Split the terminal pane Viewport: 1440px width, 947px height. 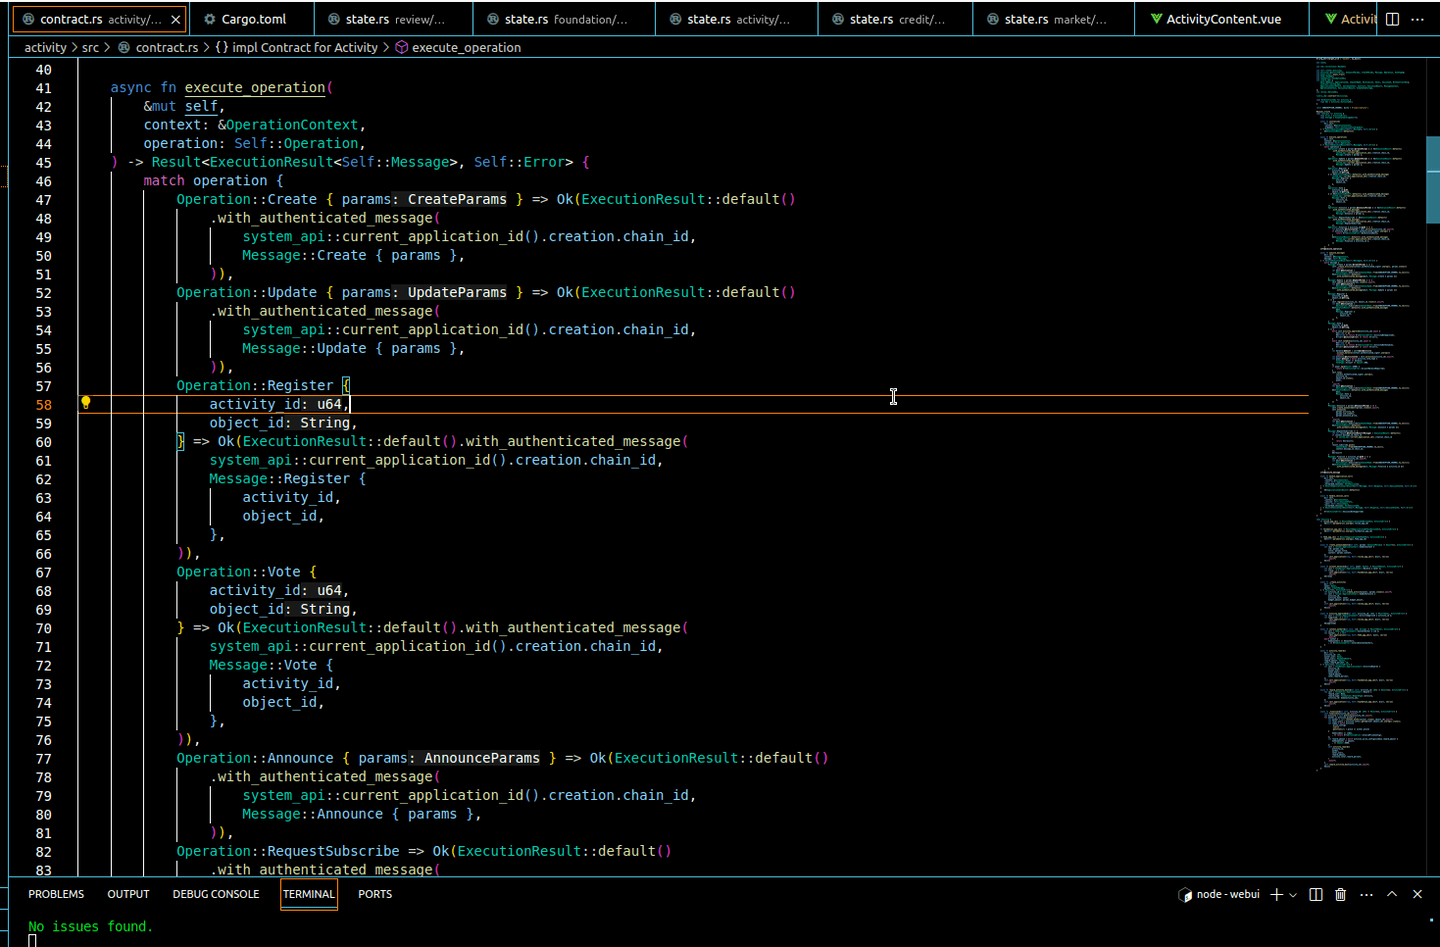coord(1316,894)
